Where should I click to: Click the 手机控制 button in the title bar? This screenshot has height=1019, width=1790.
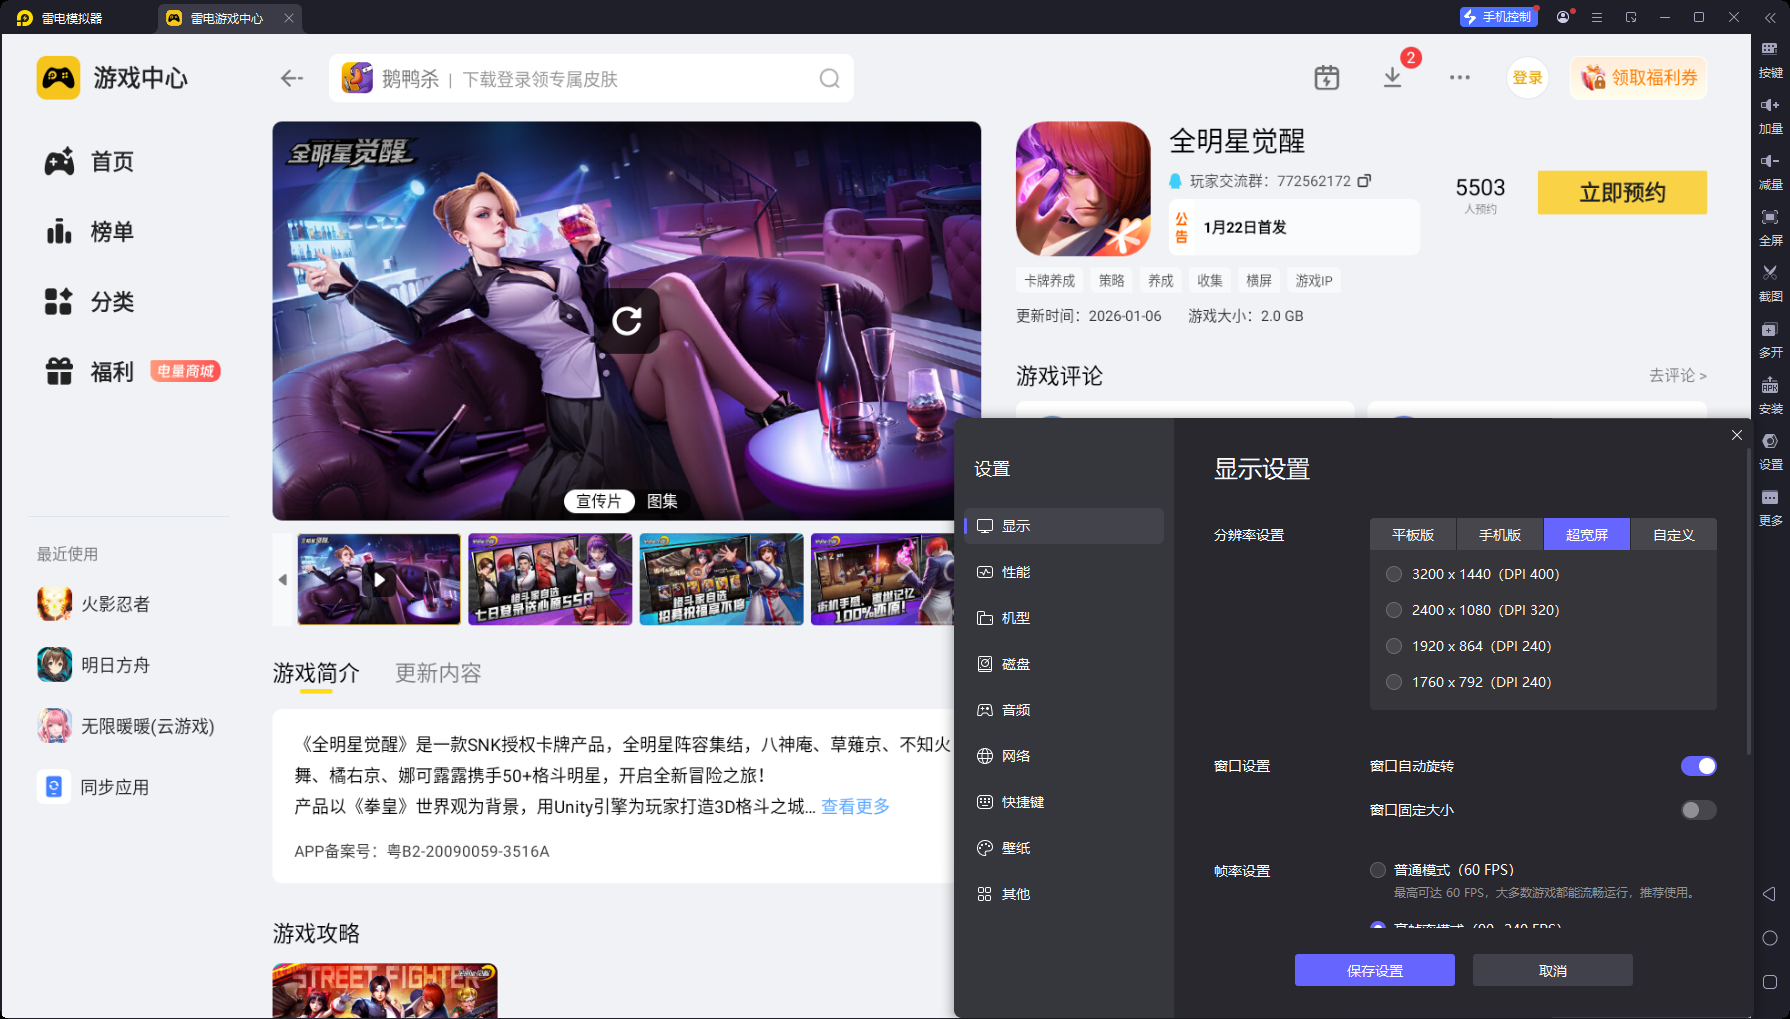[x=1498, y=17]
